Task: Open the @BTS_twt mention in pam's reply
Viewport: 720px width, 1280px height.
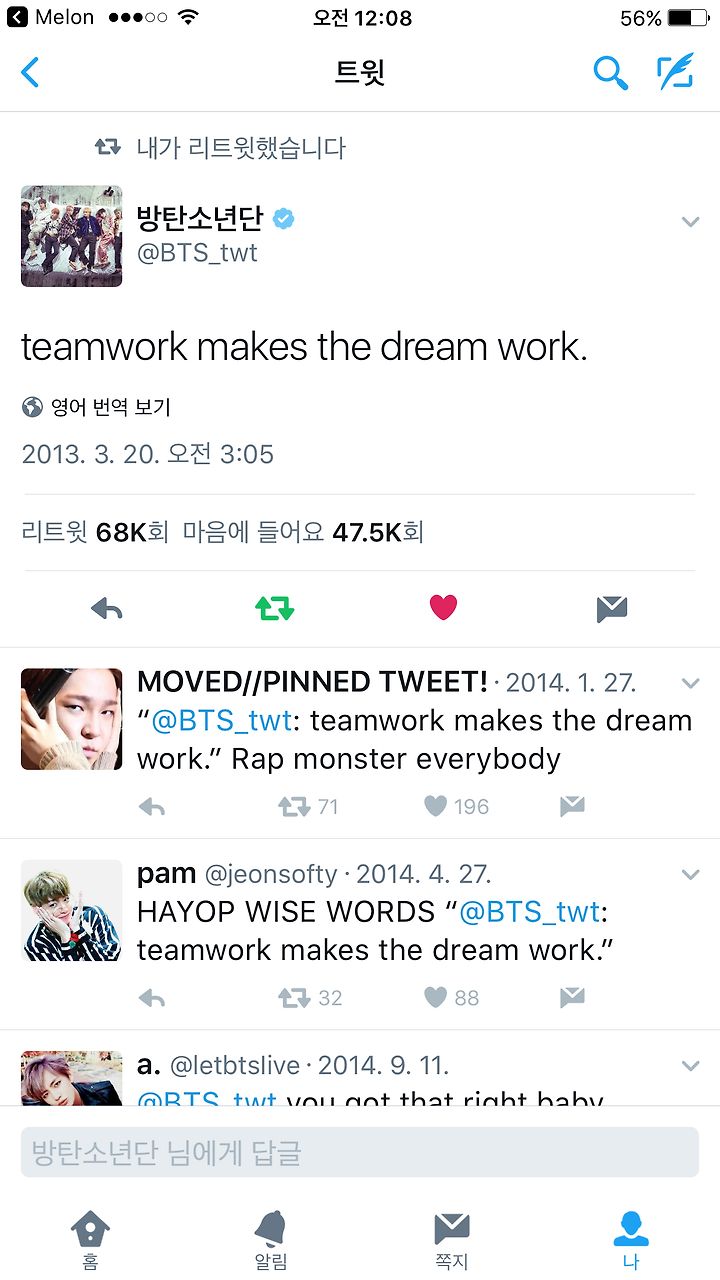Action: [529, 912]
